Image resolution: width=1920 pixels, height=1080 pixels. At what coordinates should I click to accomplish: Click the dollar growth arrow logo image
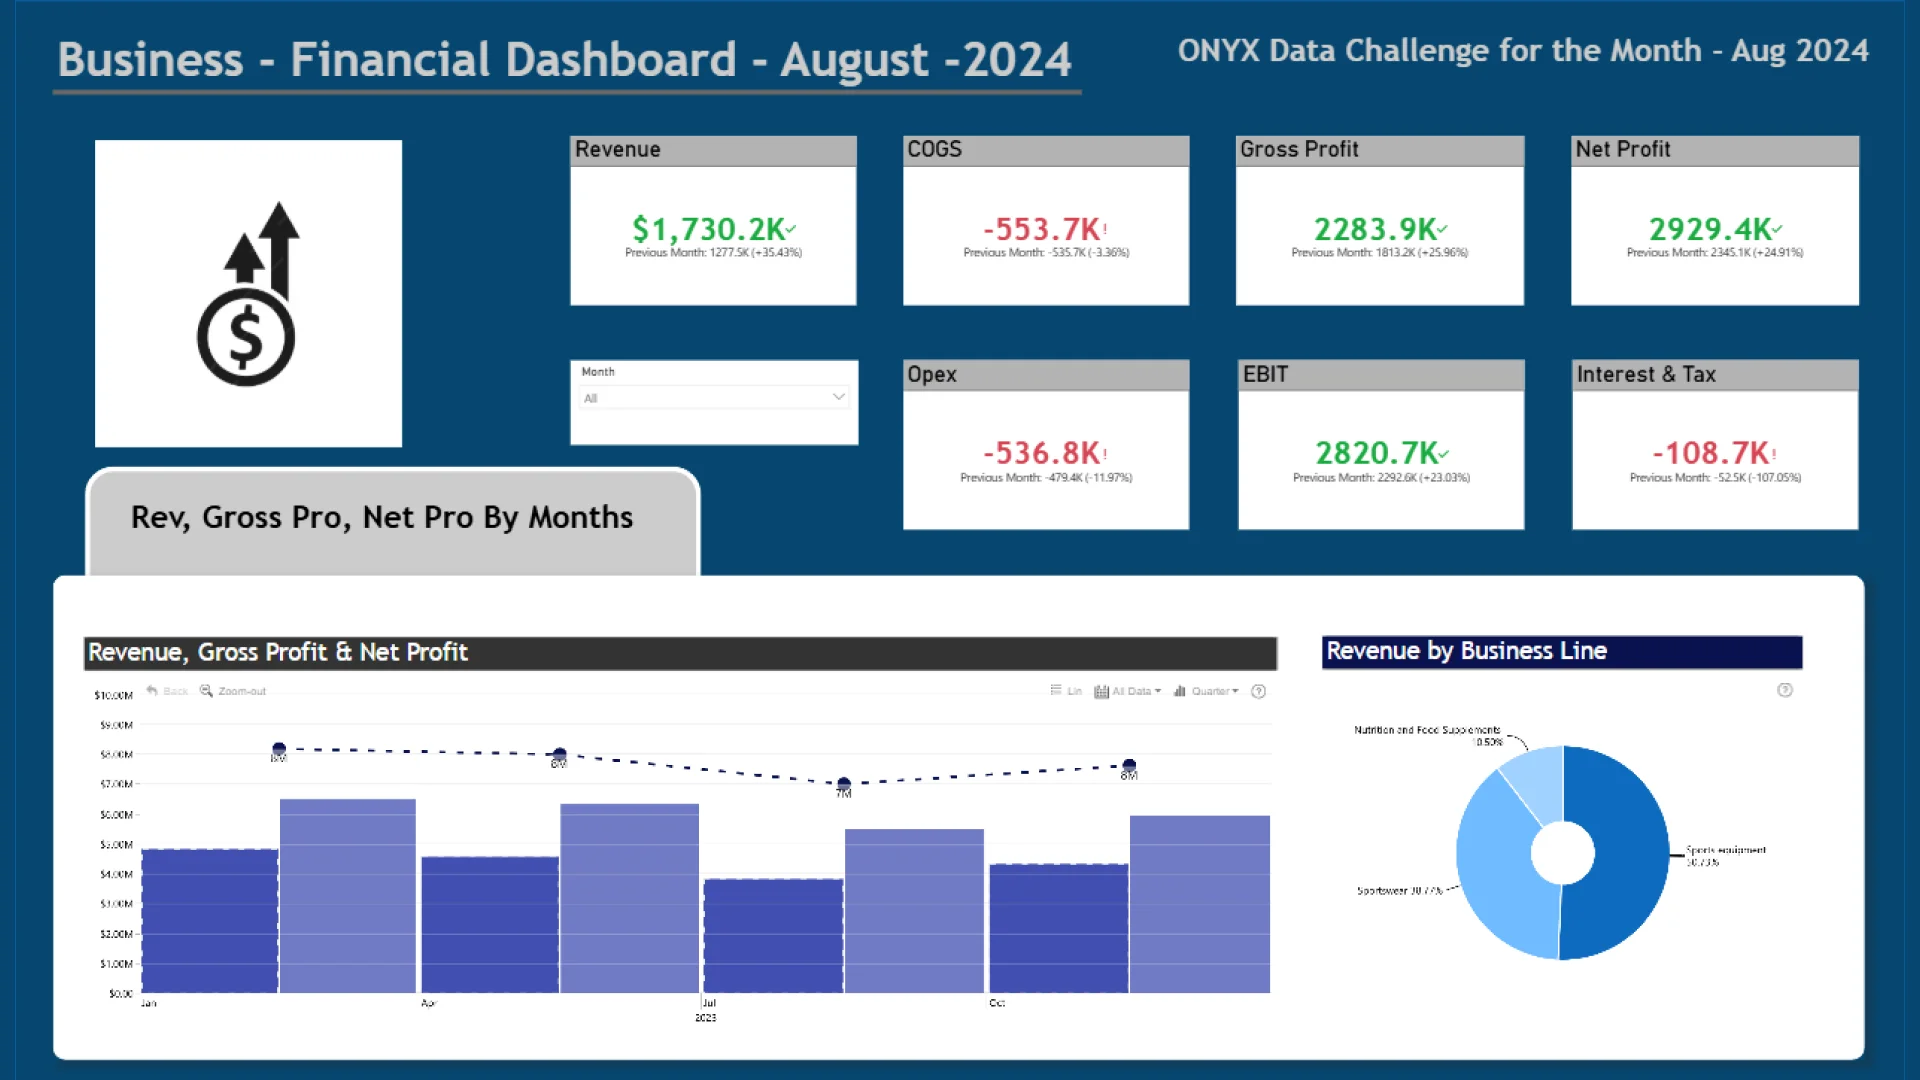click(x=248, y=293)
